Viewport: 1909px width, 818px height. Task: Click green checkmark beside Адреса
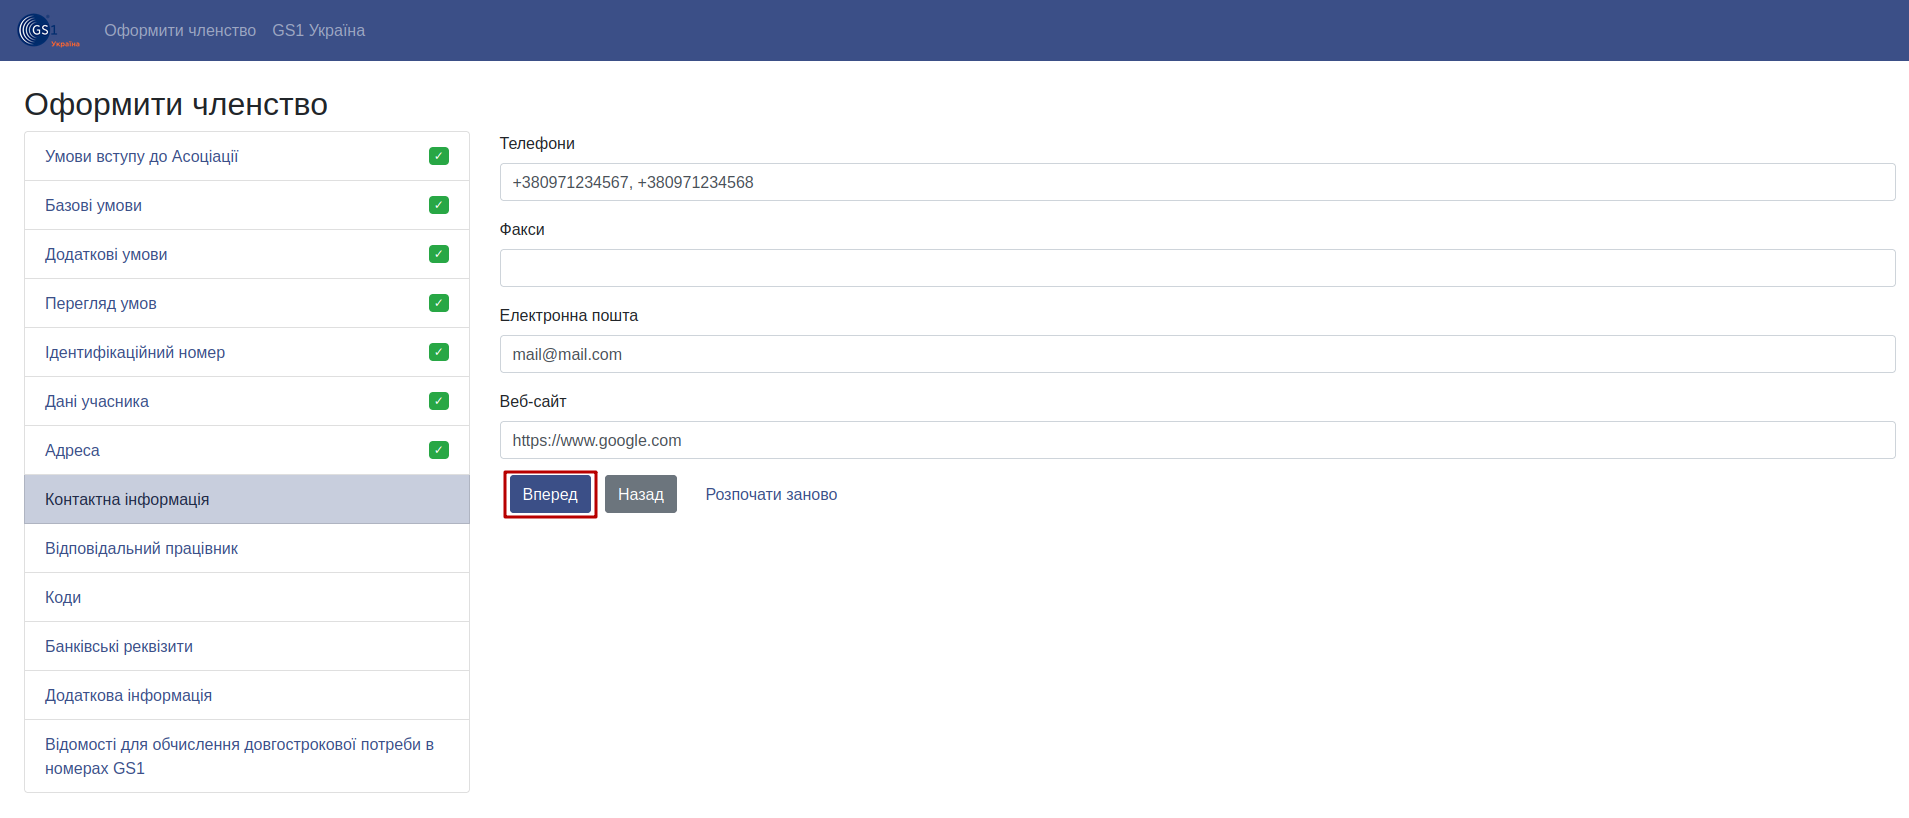(439, 450)
